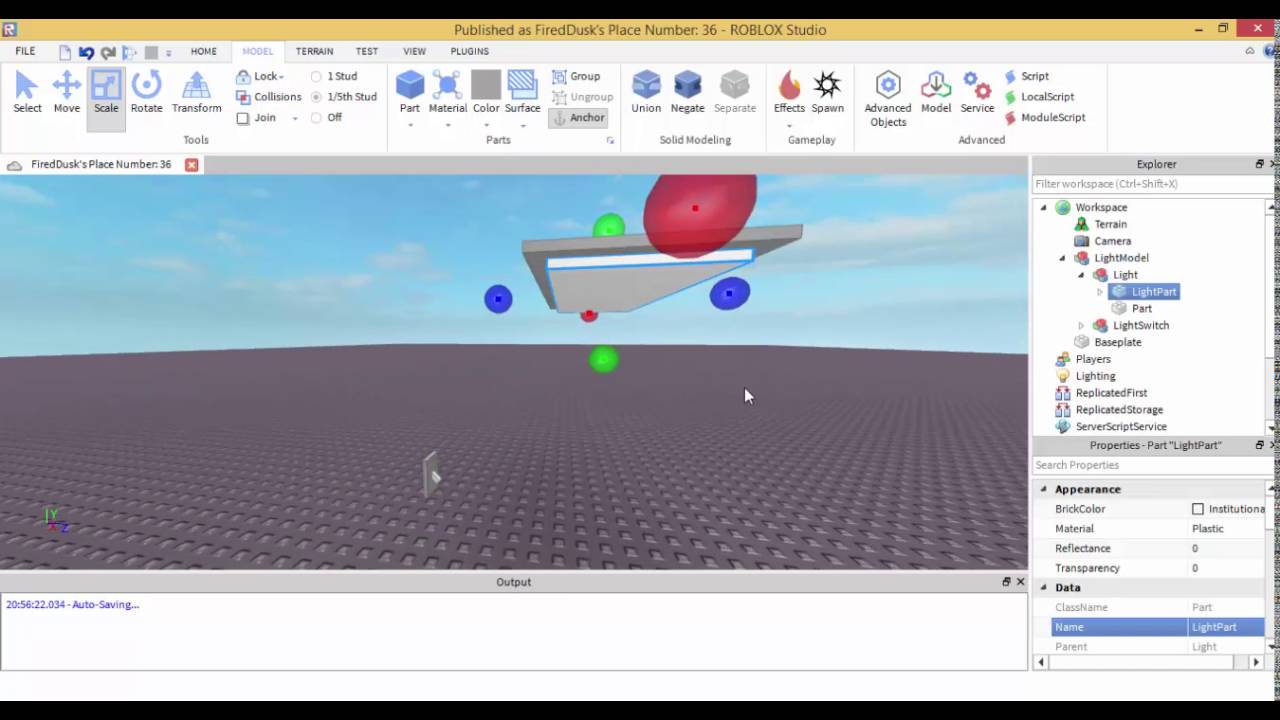Select the 1/5th Stud grid option

point(316,97)
